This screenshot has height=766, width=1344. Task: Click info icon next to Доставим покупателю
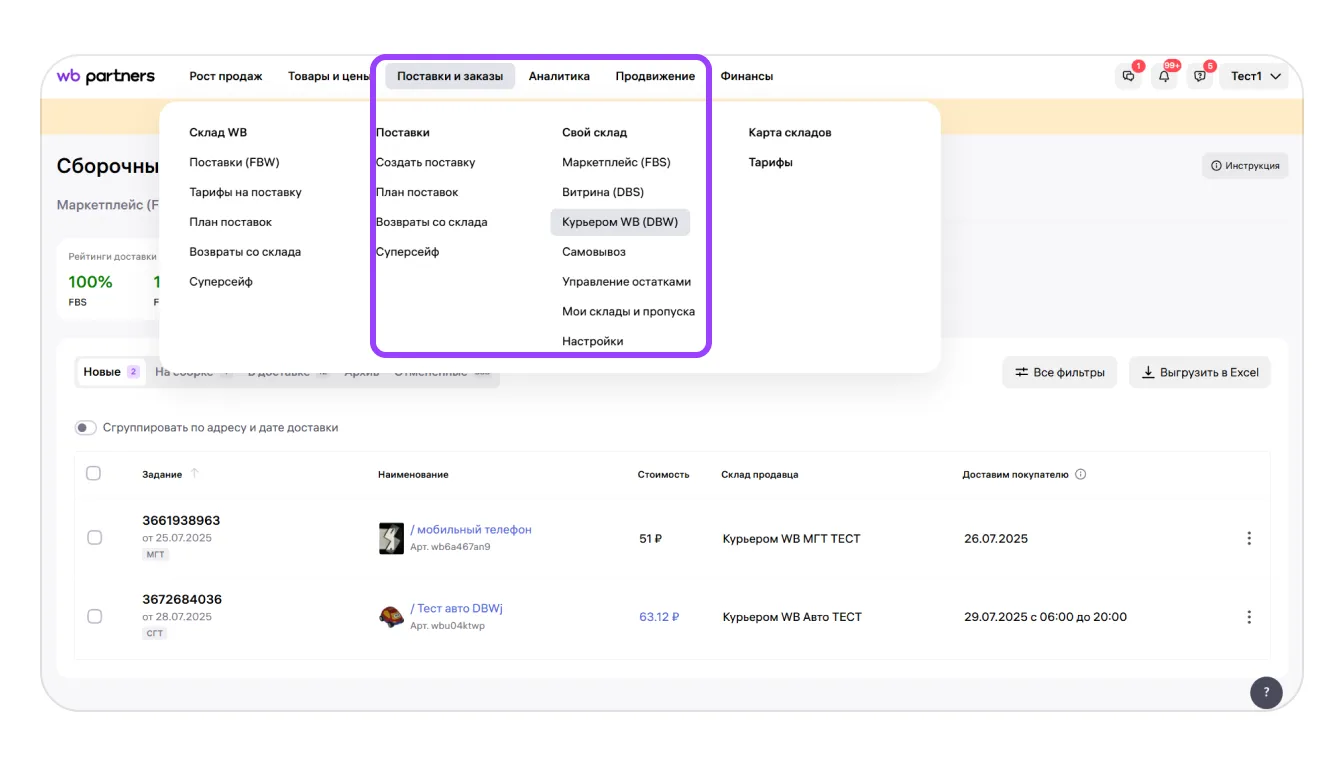[x=1081, y=474]
